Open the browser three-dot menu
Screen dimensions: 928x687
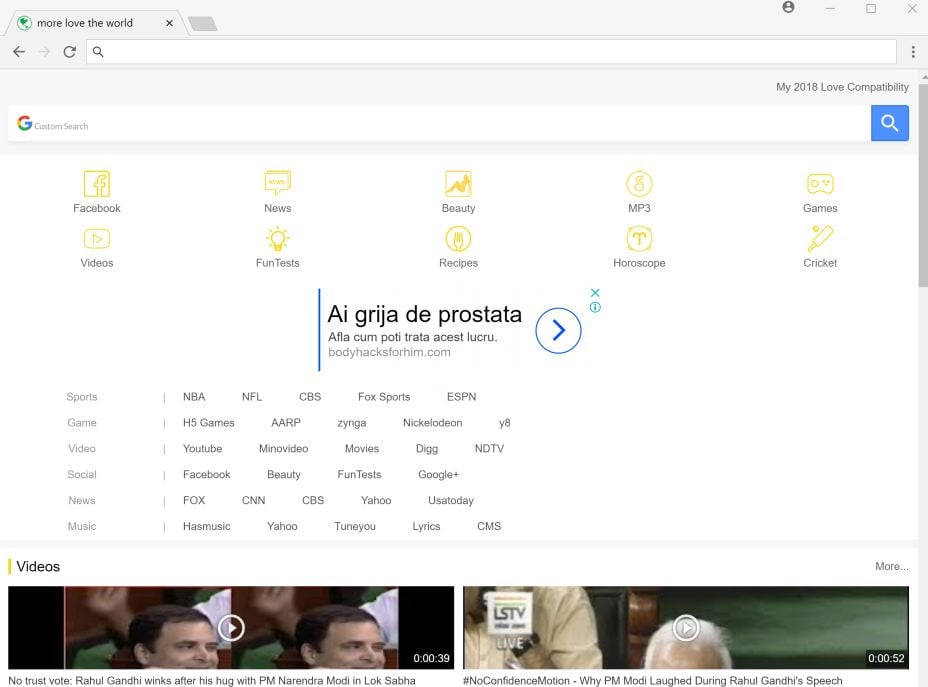tap(913, 51)
